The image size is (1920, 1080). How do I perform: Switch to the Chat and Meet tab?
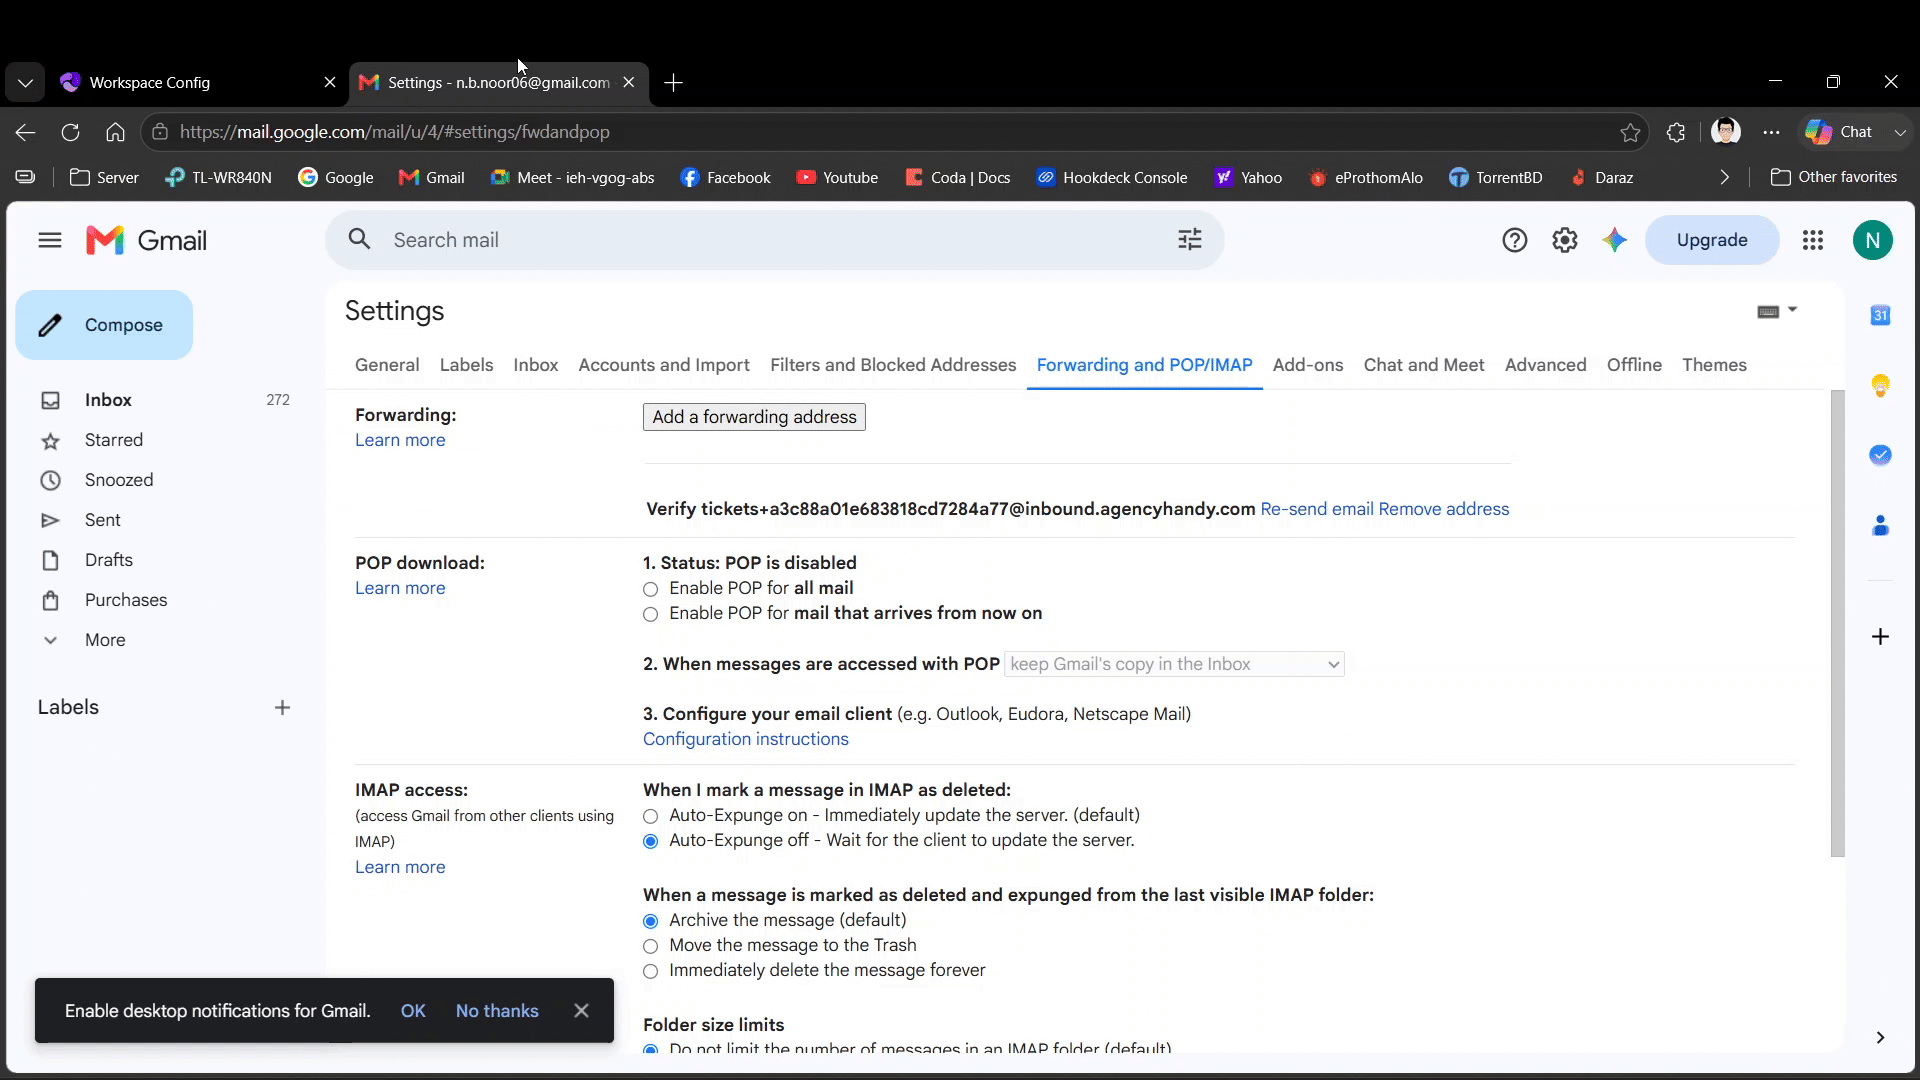point(1424,365)
